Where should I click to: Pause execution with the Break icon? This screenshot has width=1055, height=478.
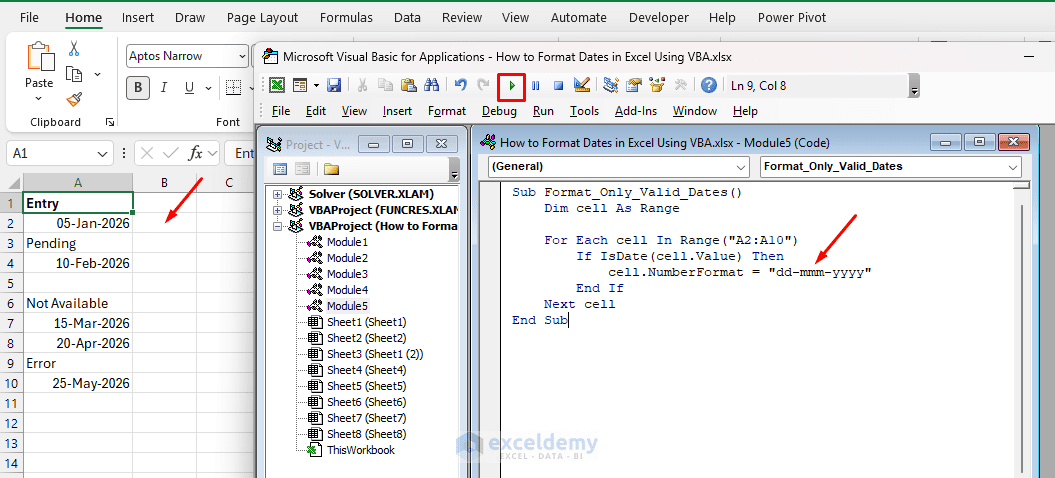pos(536,86)
